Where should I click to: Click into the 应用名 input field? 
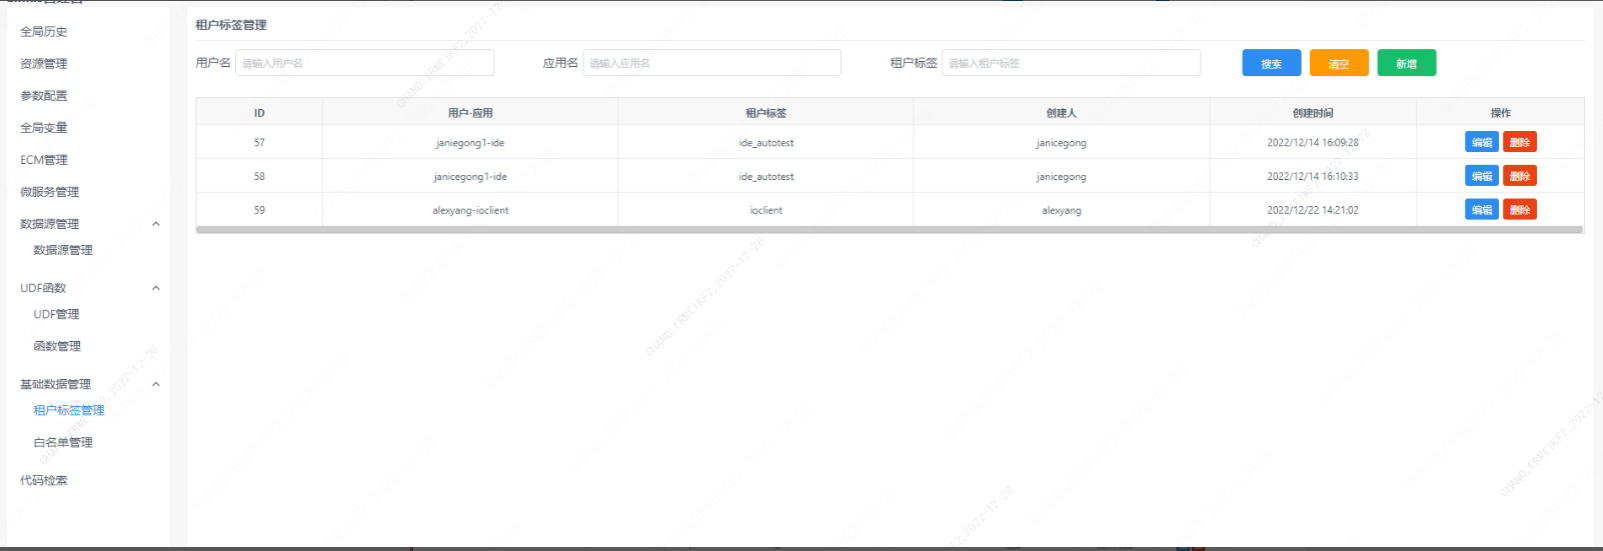point(711,63)
